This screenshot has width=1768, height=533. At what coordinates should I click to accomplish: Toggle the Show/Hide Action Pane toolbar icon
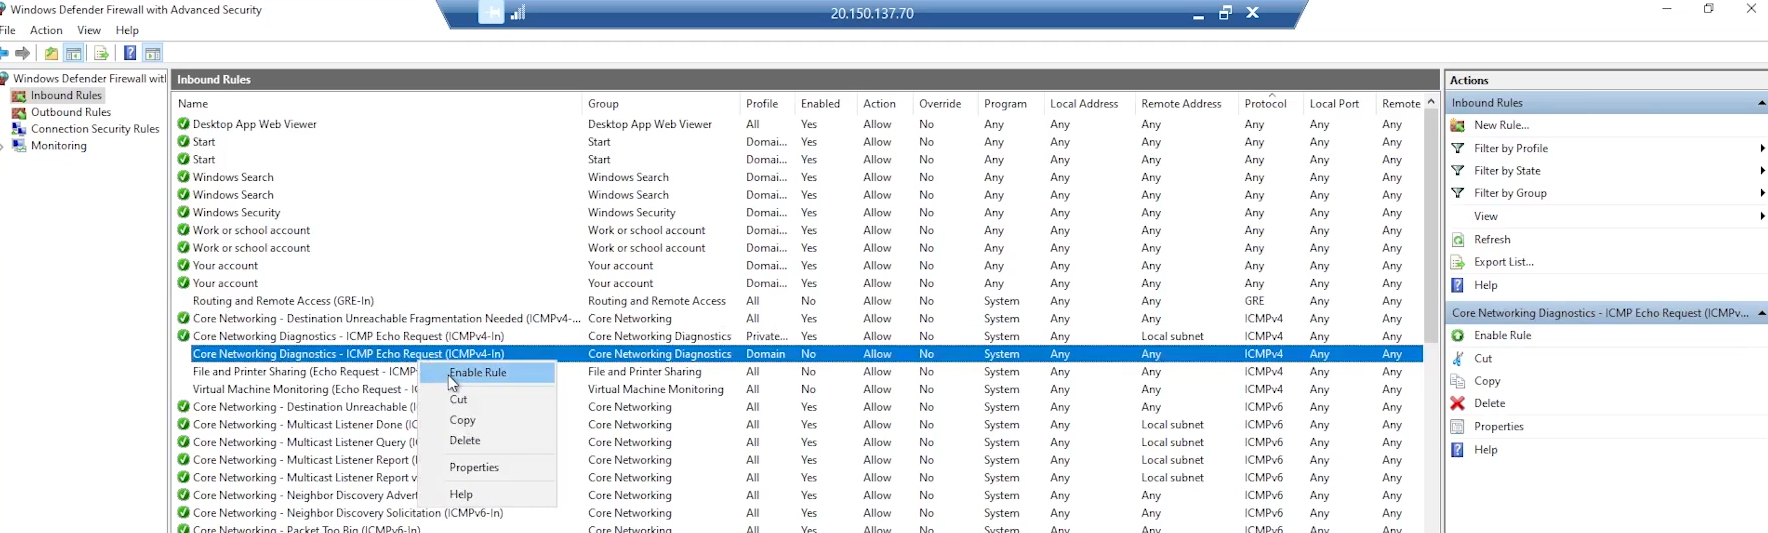tap(152, 53)
